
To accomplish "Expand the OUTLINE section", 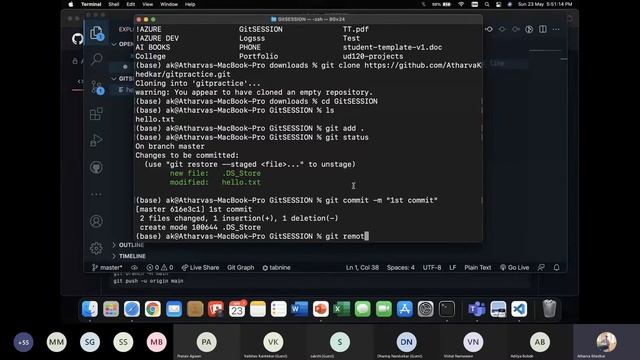I will (127, 245).
